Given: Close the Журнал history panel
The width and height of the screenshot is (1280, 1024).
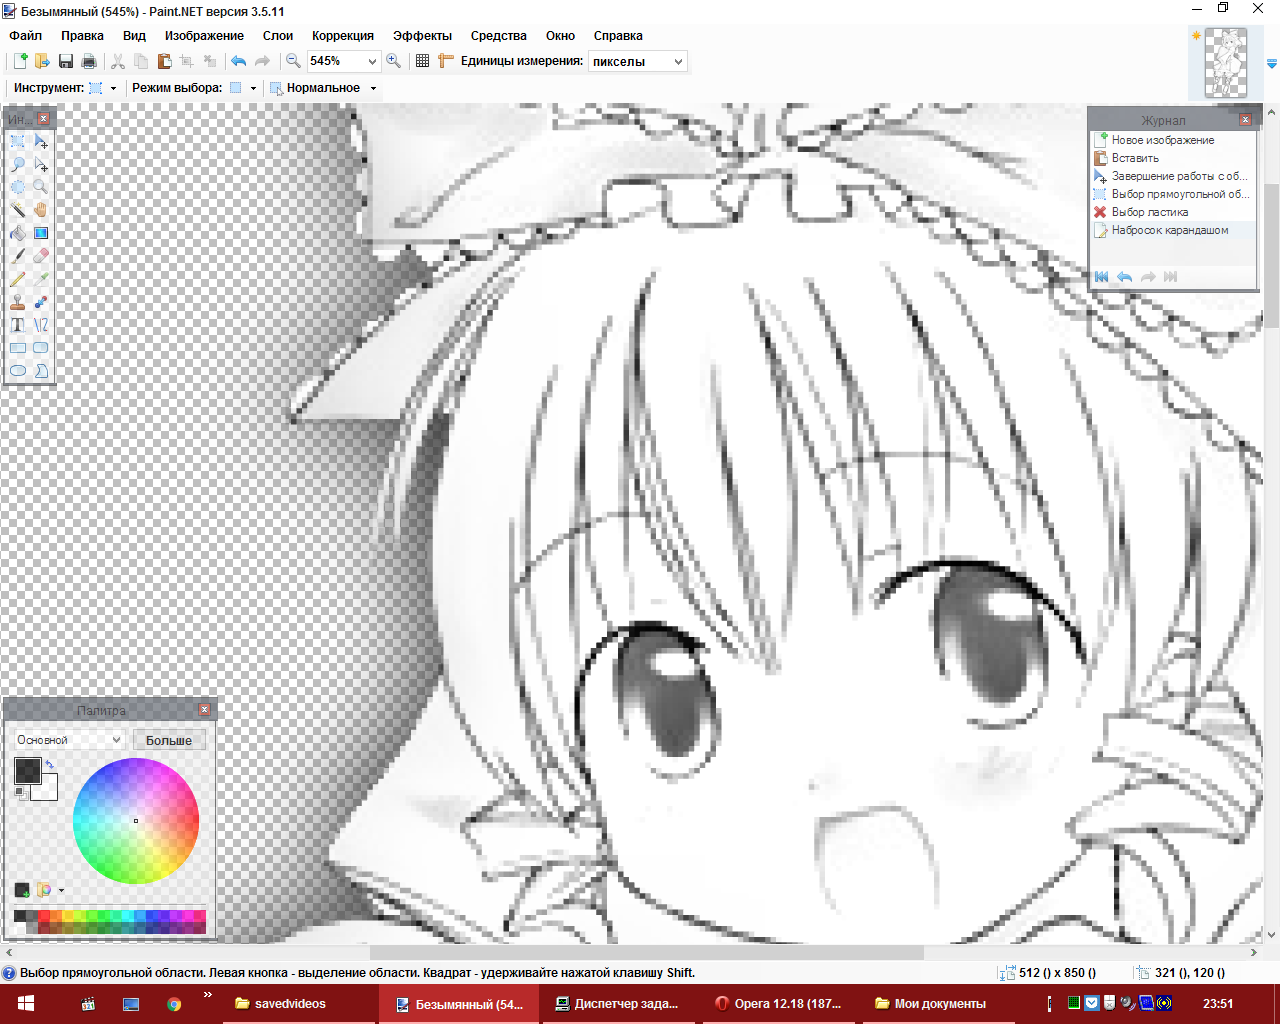Looking at the screenshot, I should 1245,120.
